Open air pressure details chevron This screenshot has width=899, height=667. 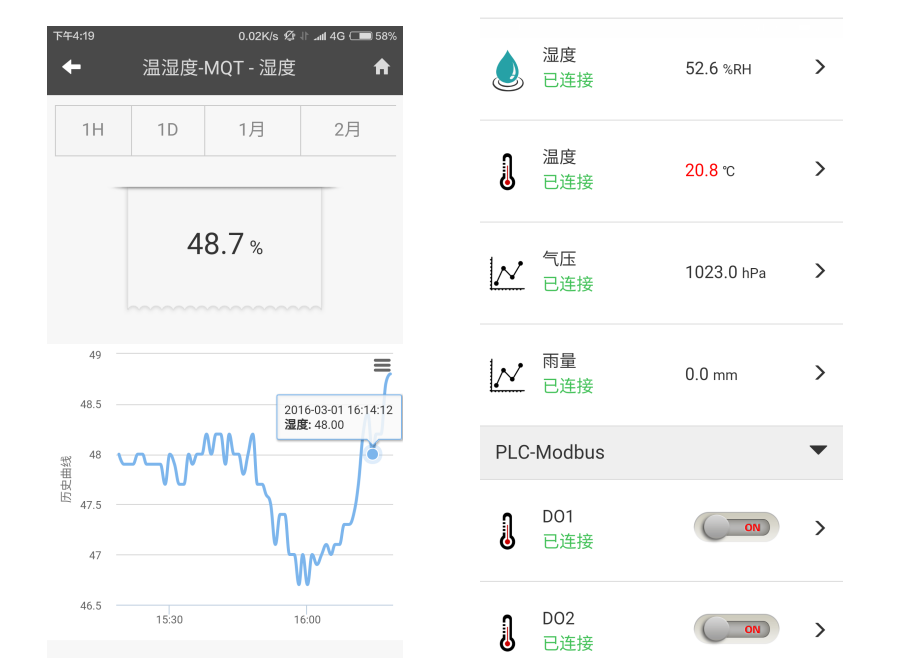click(820, 271)
